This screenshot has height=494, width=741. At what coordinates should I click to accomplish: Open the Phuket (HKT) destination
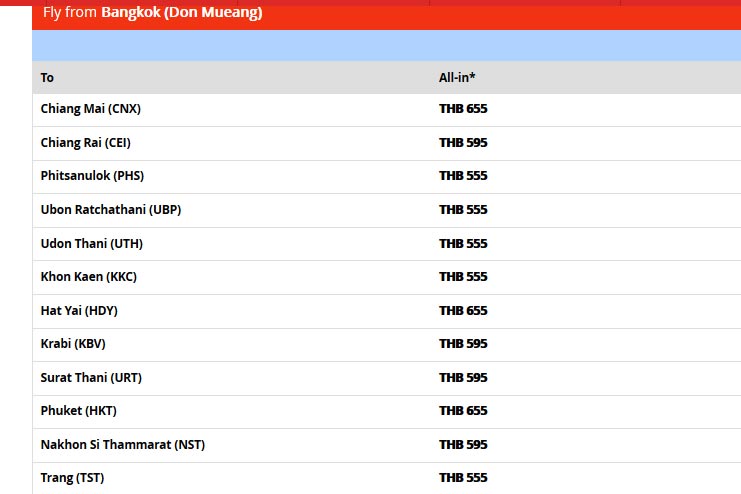[x=79, y=411]
